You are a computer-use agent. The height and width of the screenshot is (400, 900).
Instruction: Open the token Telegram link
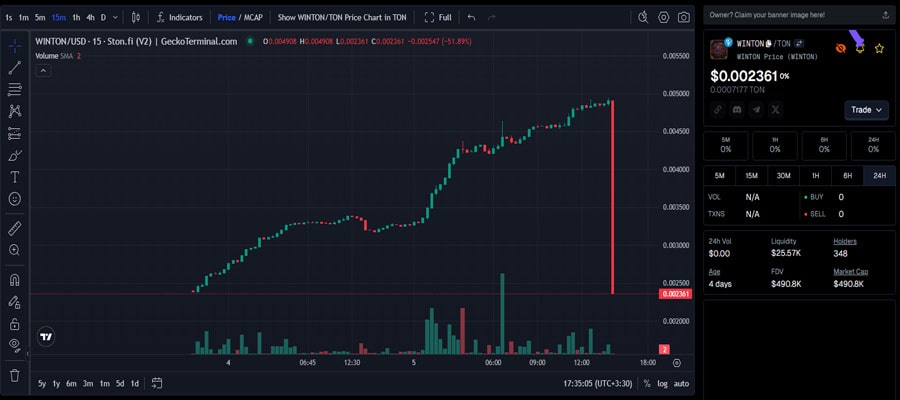[757, 110]
